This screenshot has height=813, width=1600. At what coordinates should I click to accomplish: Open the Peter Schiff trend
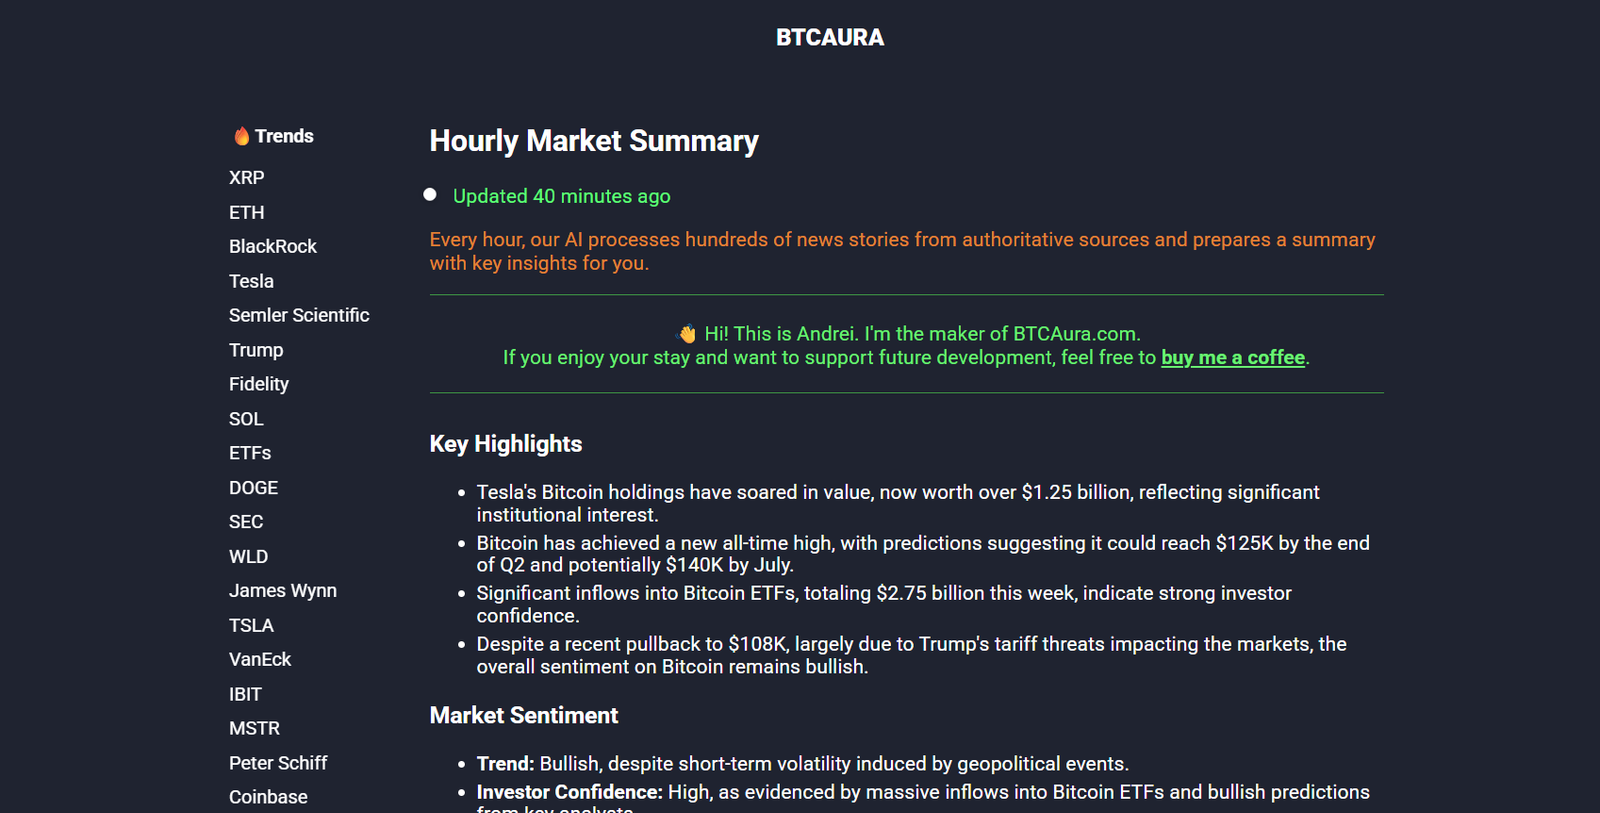pos(278,763)
